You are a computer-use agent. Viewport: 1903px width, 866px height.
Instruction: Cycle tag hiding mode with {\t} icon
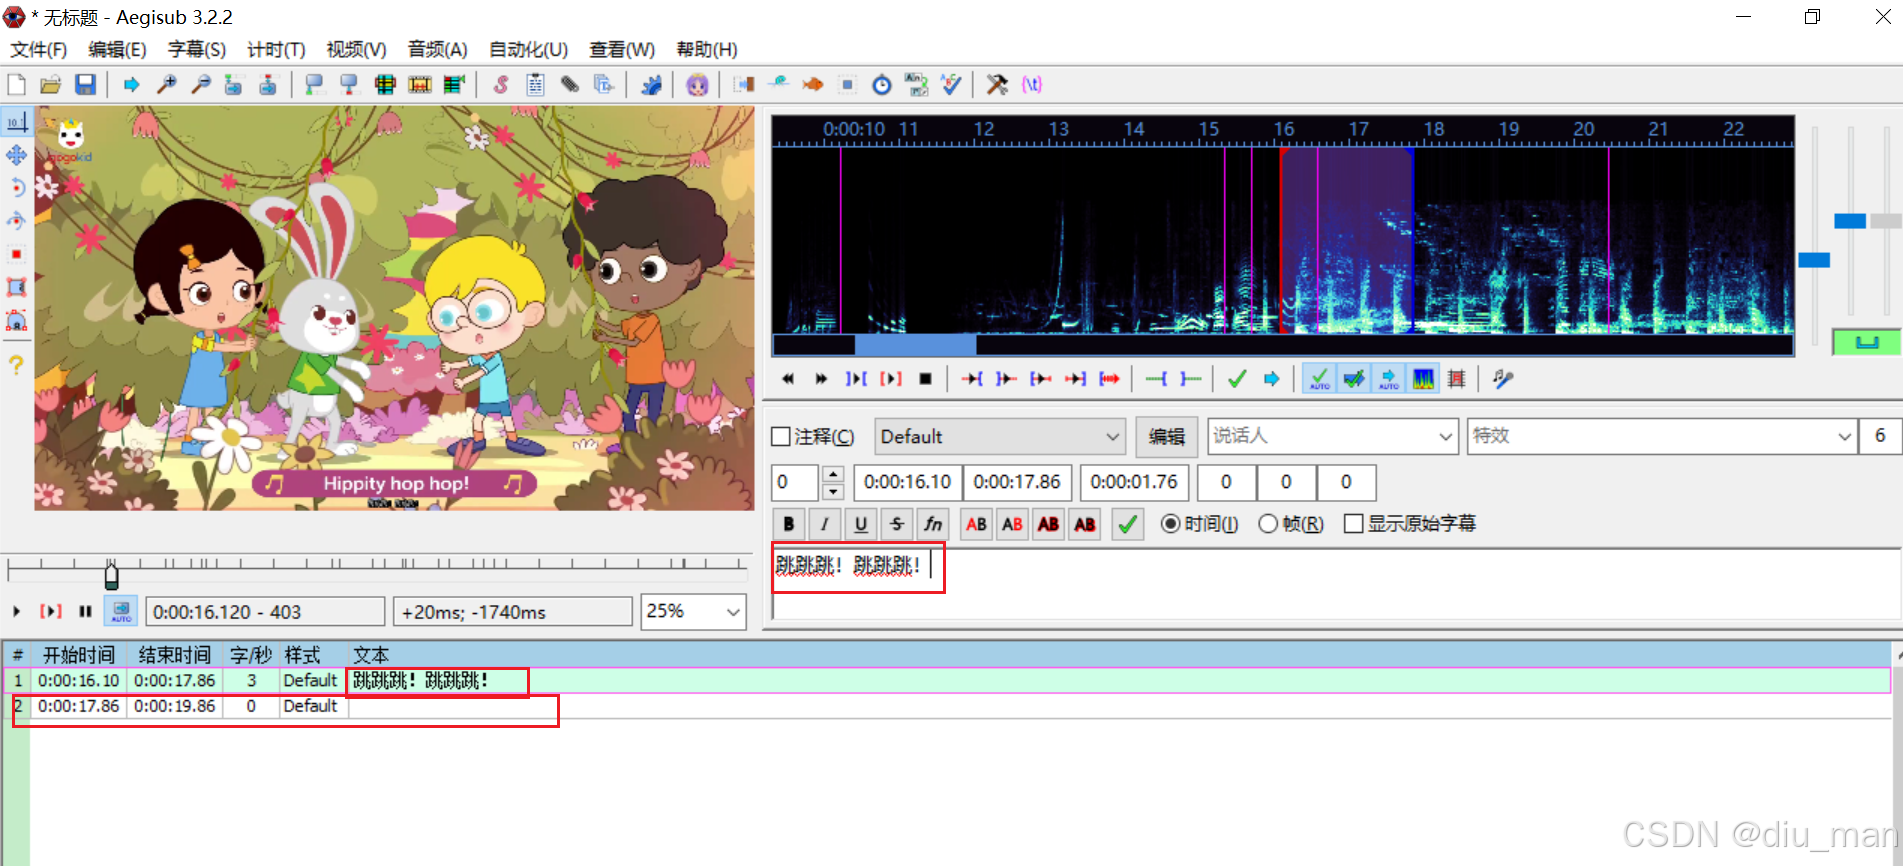tap(1032, 85)
